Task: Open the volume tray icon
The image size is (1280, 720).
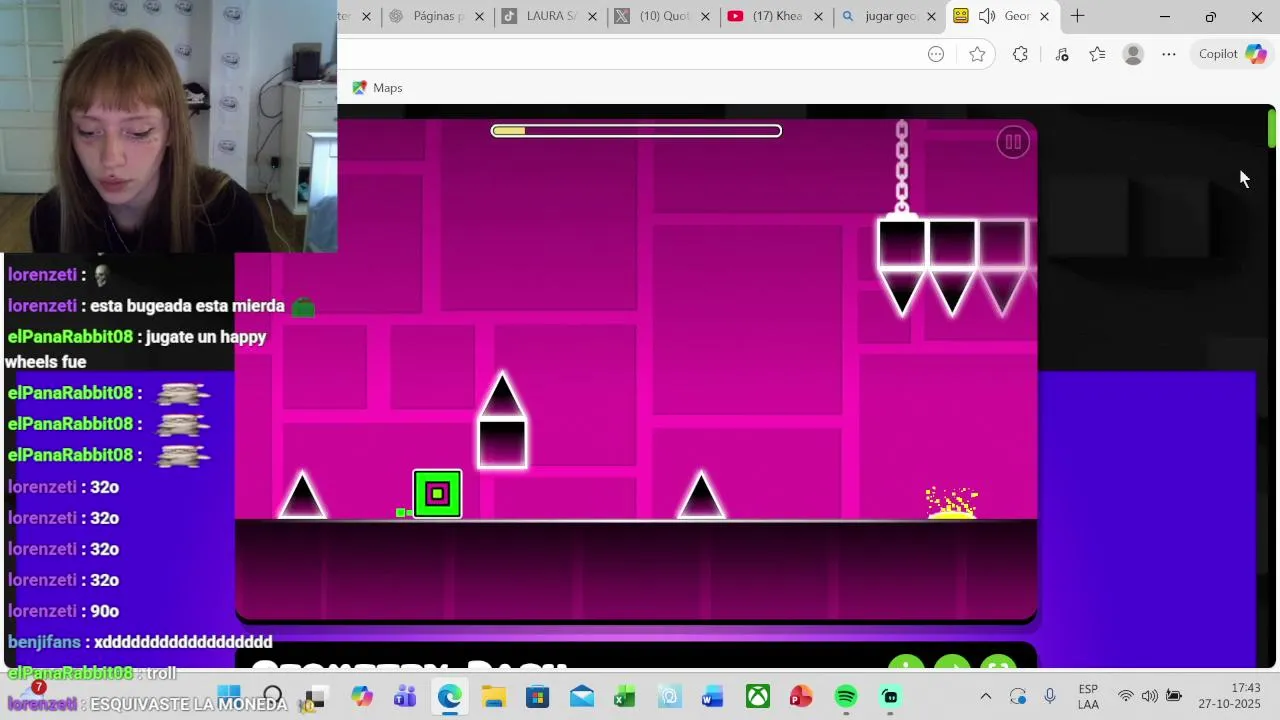Action: [1149, 696]
